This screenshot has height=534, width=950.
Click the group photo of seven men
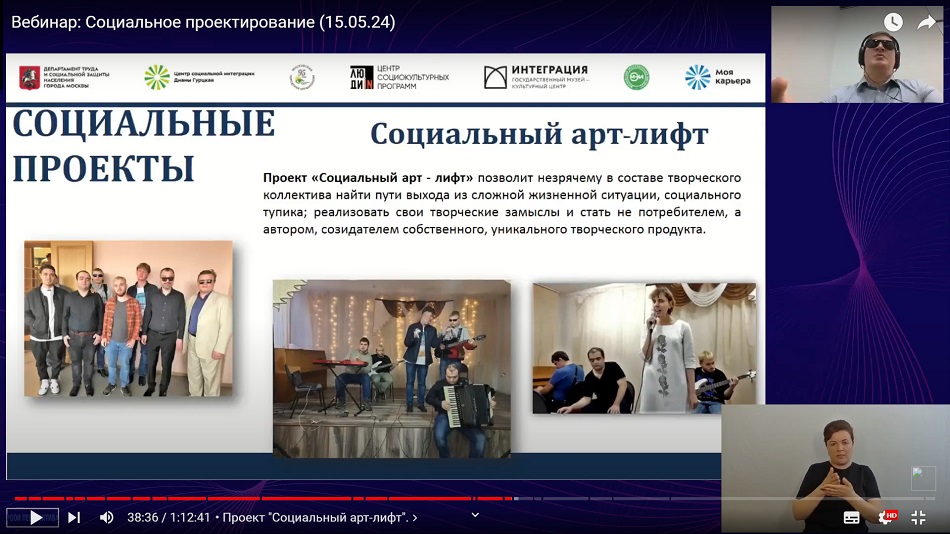click(128, 318)
